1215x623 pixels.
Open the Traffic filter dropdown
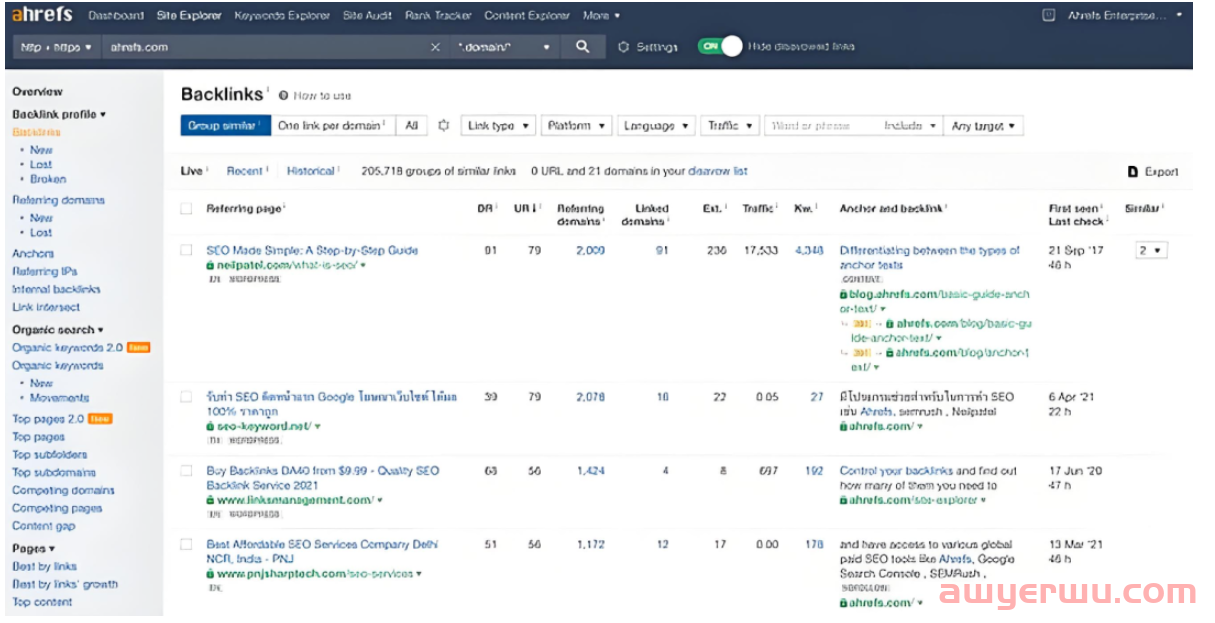coord(730,126)
